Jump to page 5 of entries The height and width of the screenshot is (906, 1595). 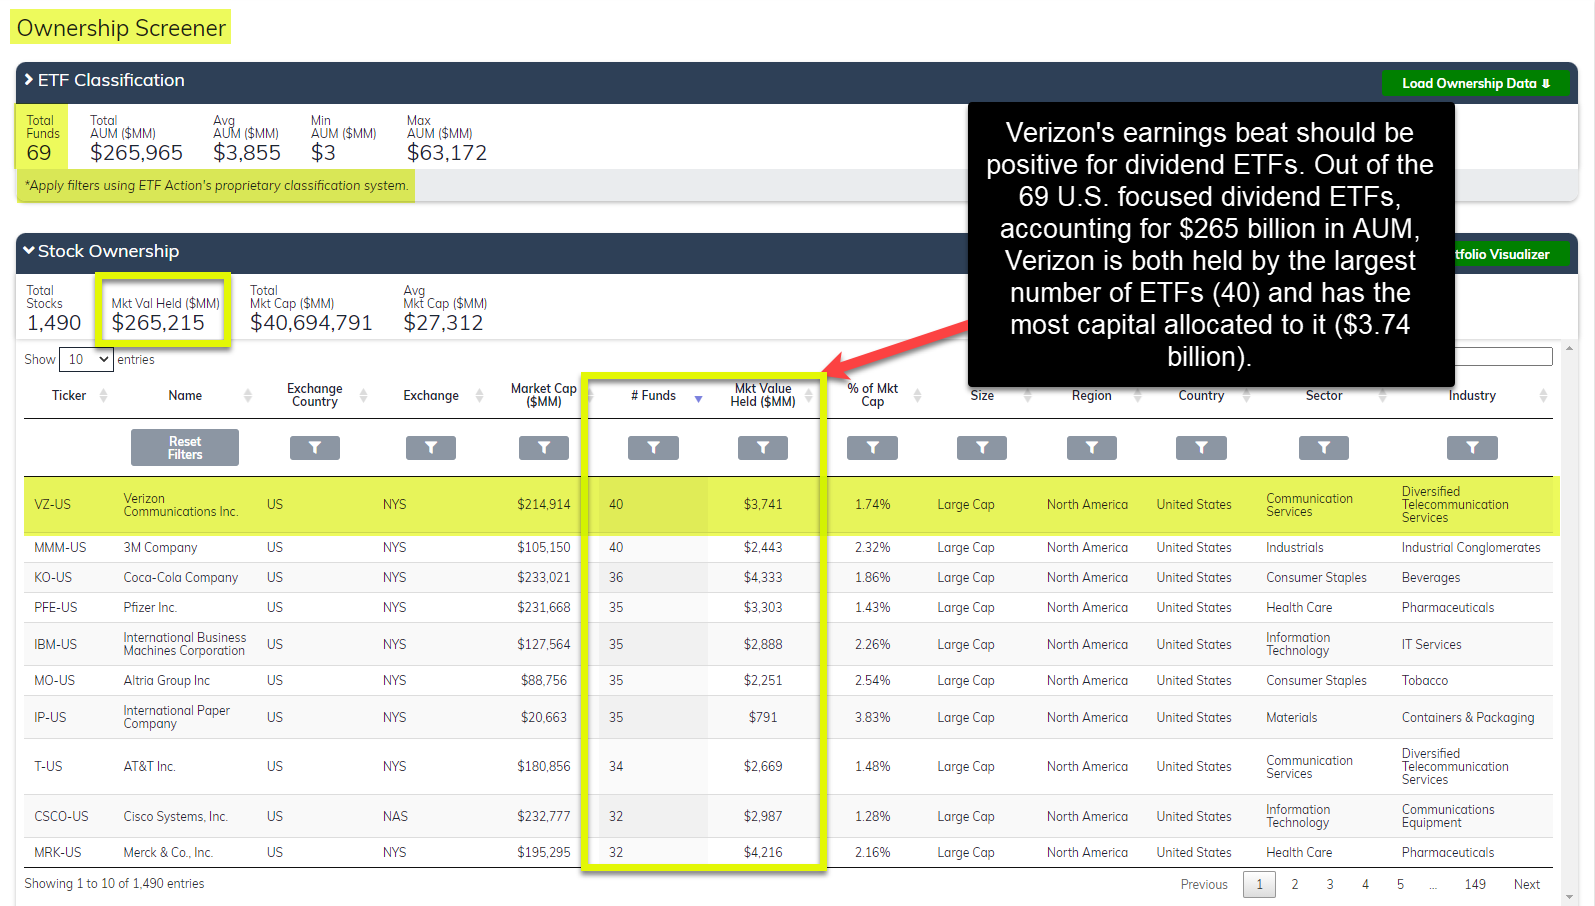[x=1400, y=885]
